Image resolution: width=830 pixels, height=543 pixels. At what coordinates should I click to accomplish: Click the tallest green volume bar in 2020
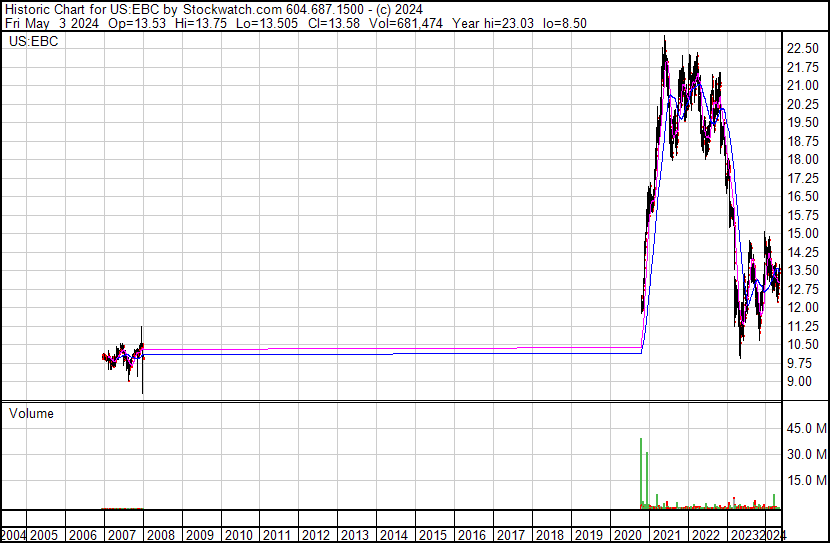(641, 473)
